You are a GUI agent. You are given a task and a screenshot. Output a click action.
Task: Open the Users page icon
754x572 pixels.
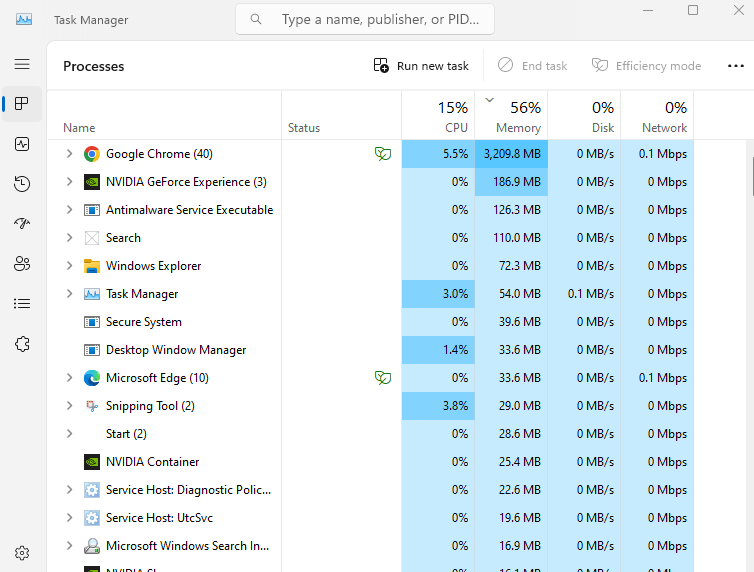coord(22,263)
